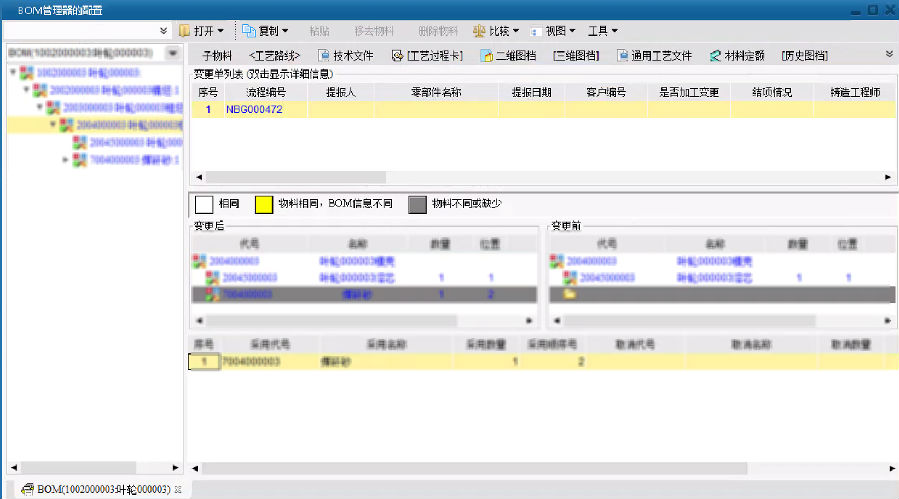Viewport: 899px width, 499px height.
Task: Collapse the root 1002000003 tree node
Action: (x=12, y=73)
